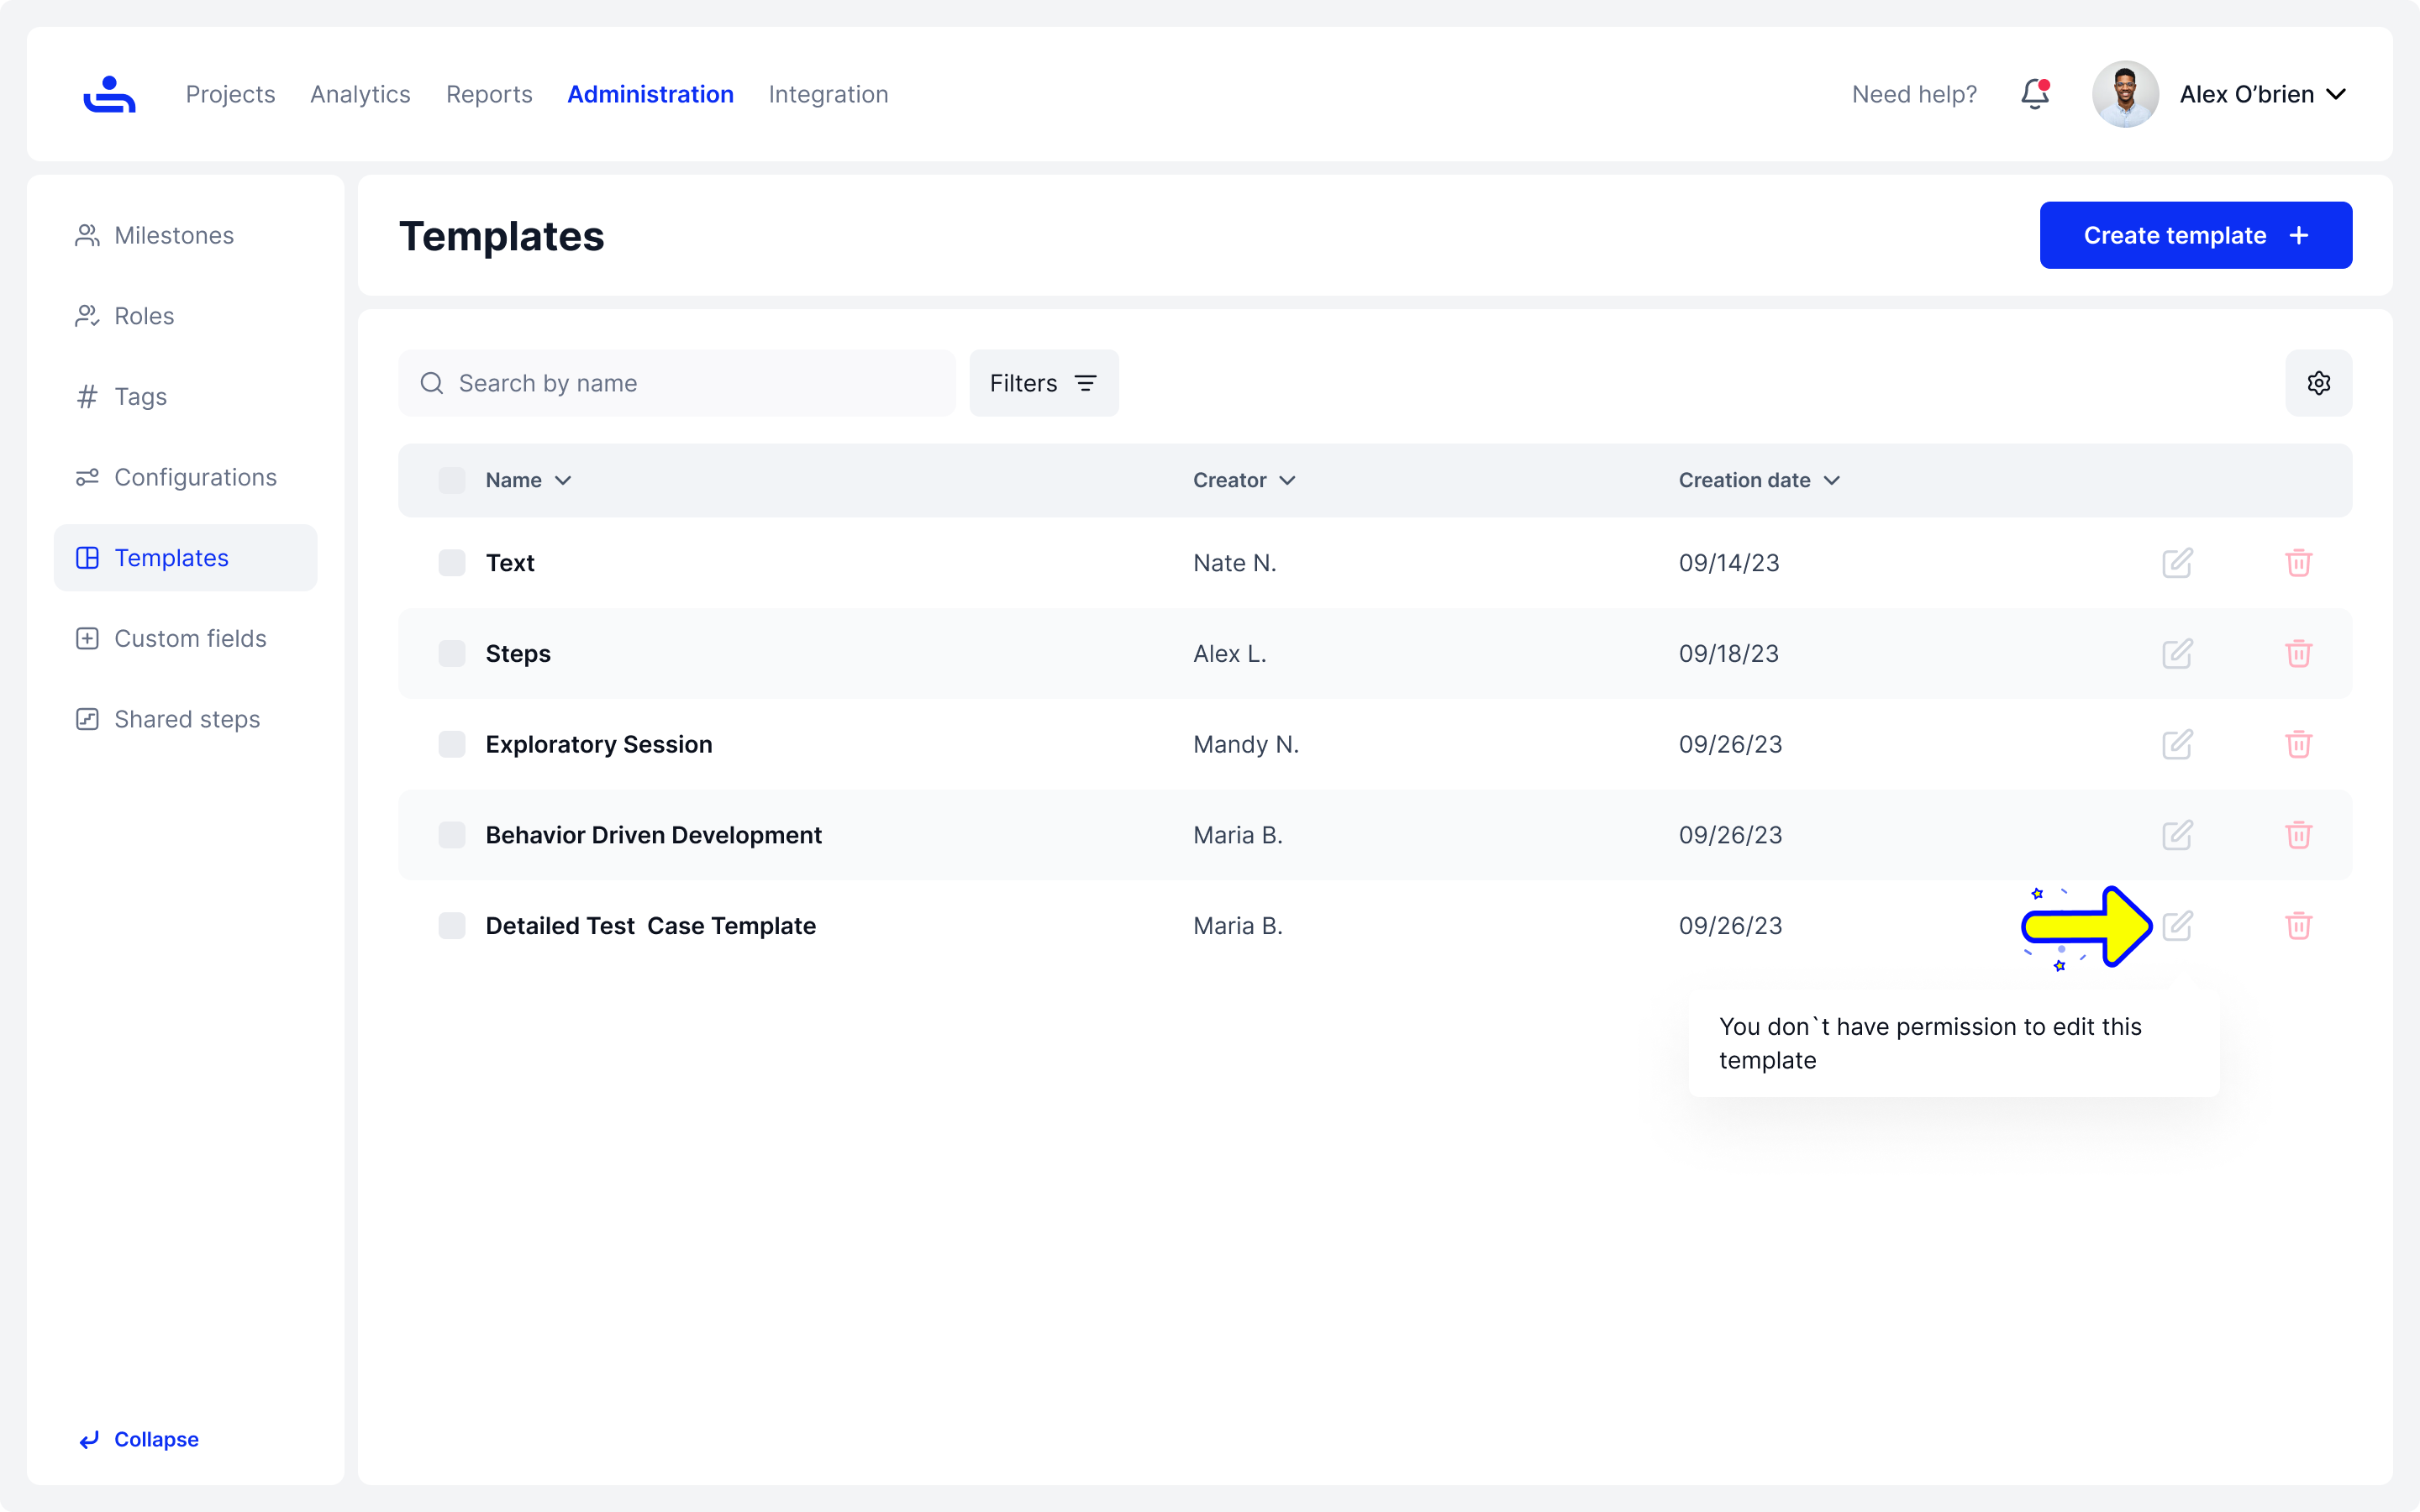Open table settings gear icon
The width and height of the screenshot is (2420, 1512).
pyautogui.click(x=2318, y=383)
